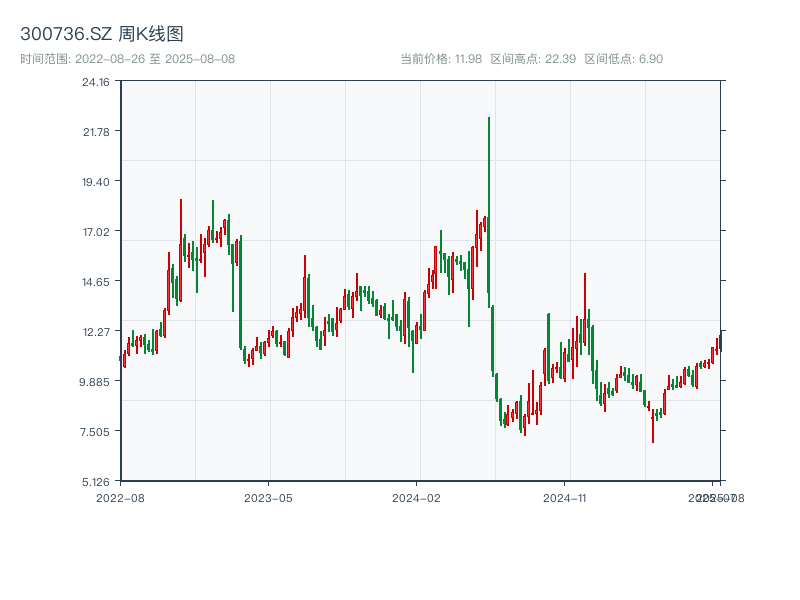
Task: Click the 区间高点 22.39 label
Action: point(533,59)
